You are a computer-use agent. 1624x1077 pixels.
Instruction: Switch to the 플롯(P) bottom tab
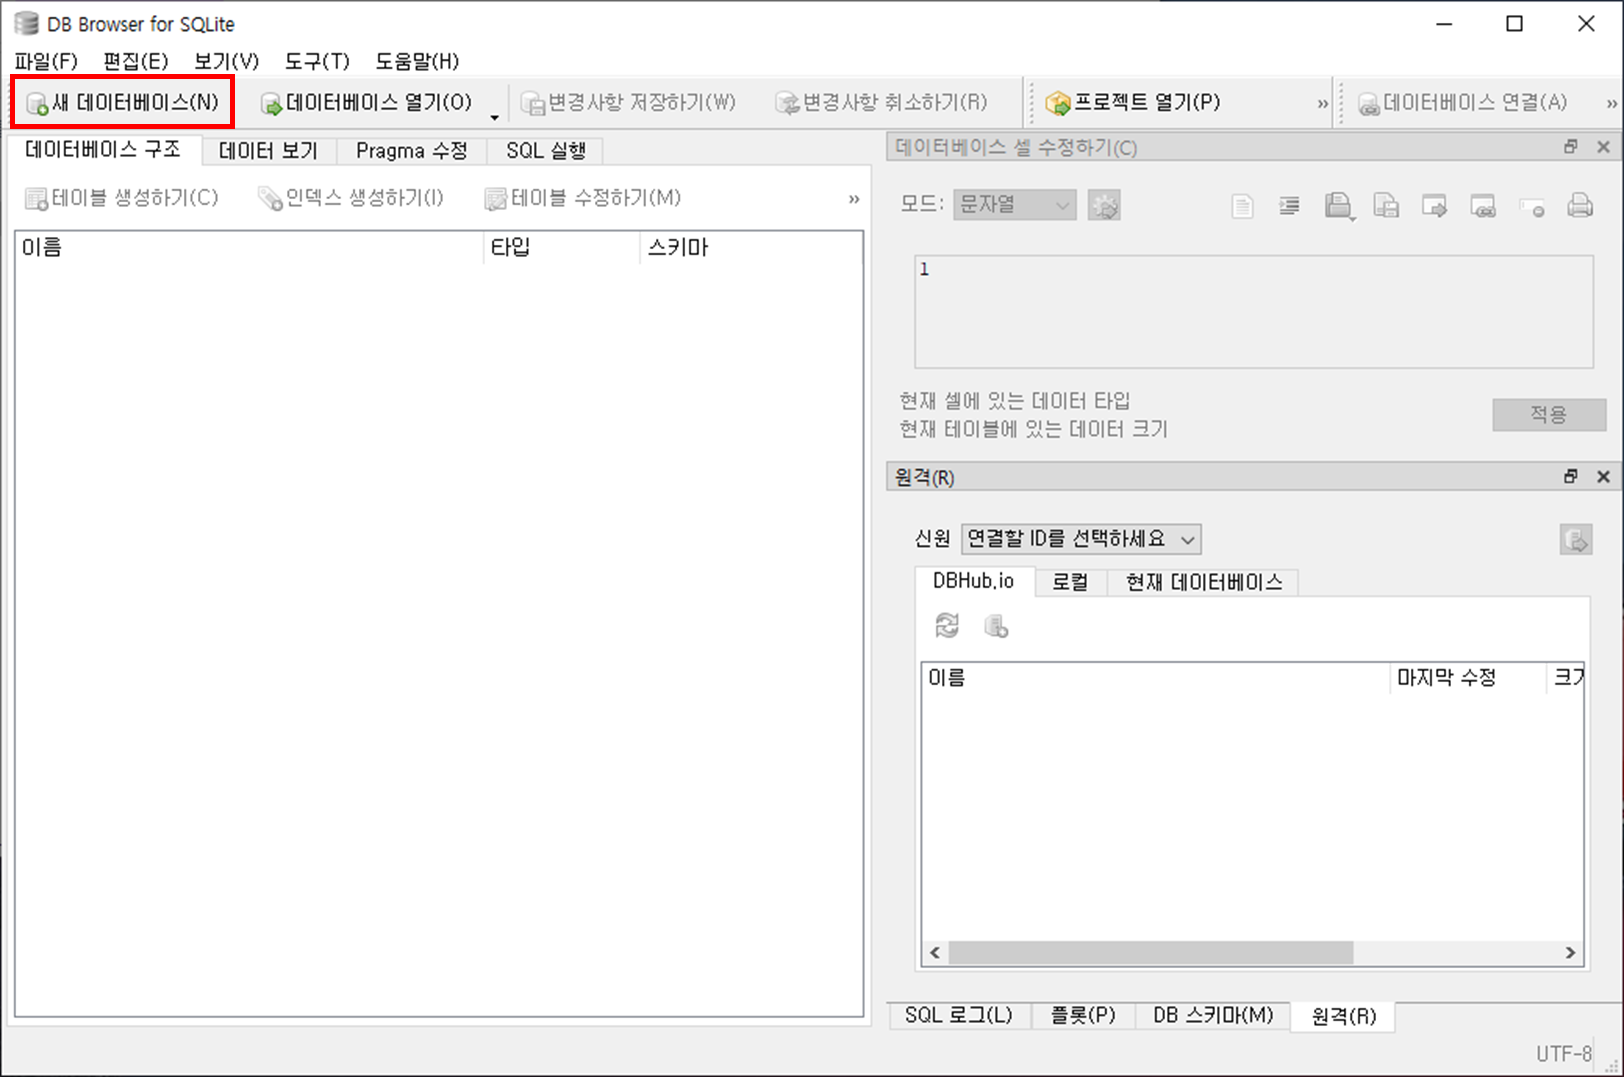(1083, 1015)
